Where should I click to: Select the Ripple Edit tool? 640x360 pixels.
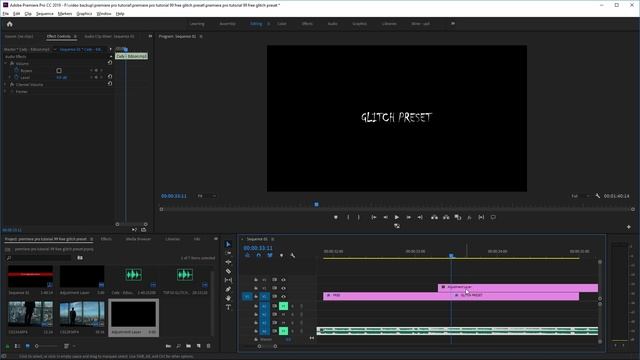tap(228, 262)
